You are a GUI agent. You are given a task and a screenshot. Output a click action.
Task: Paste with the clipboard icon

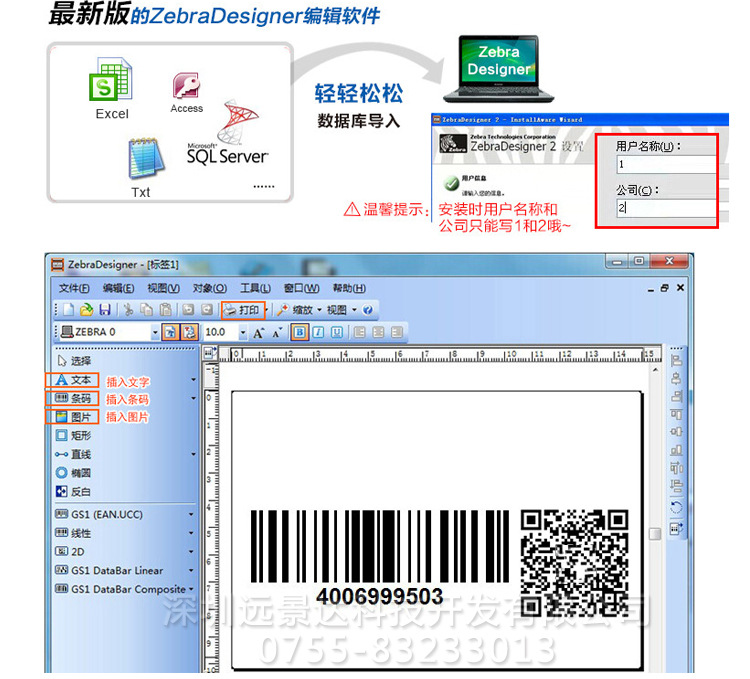click(x=165, y=310)
